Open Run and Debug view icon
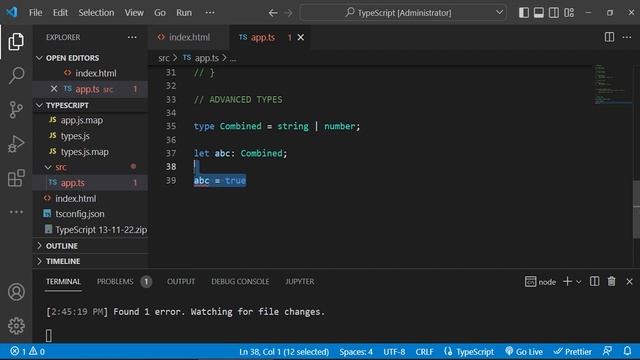The height and width of the screenshot is (360, 640). pos(16,144)
